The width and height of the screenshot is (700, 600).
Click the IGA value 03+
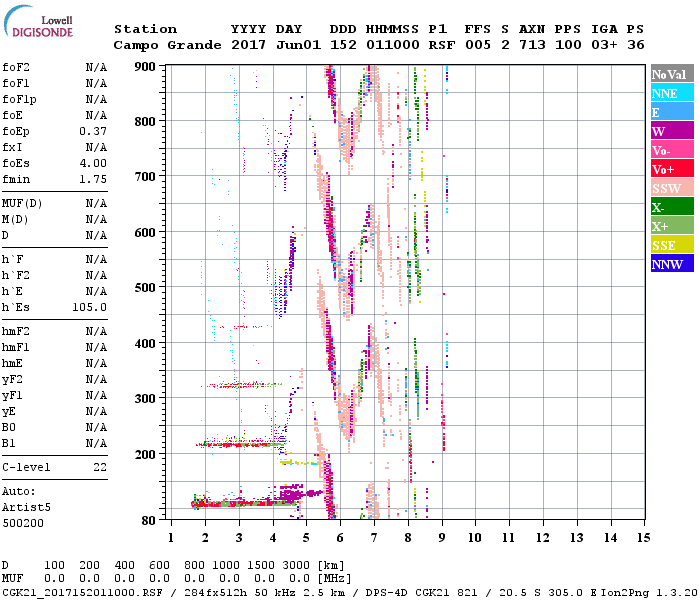coord(604,45)
